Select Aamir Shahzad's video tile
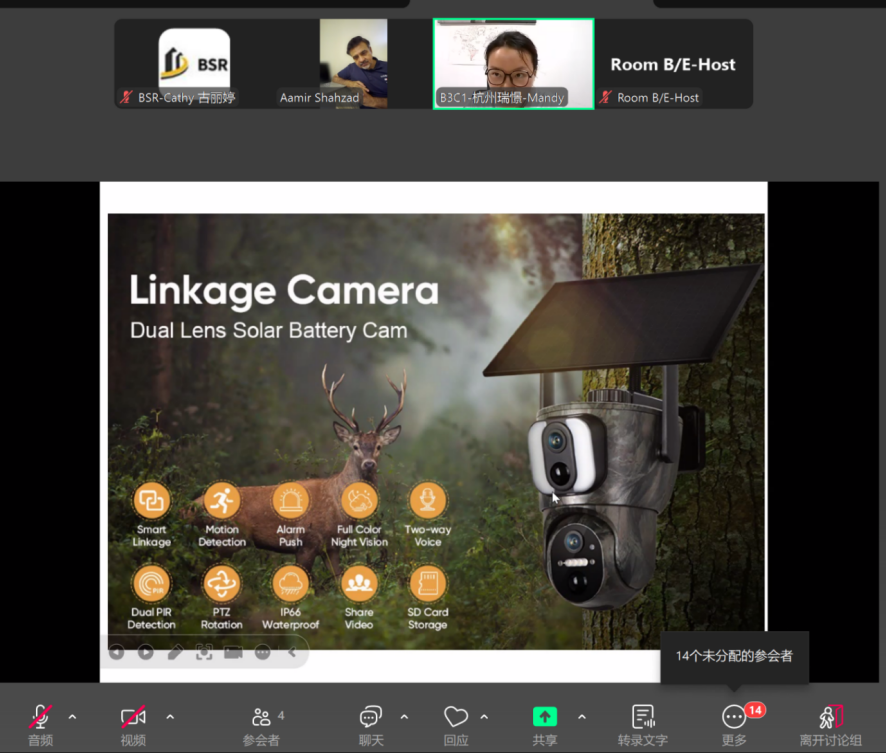886x753 pixels. pyautogui.click(x=354, y=64)
